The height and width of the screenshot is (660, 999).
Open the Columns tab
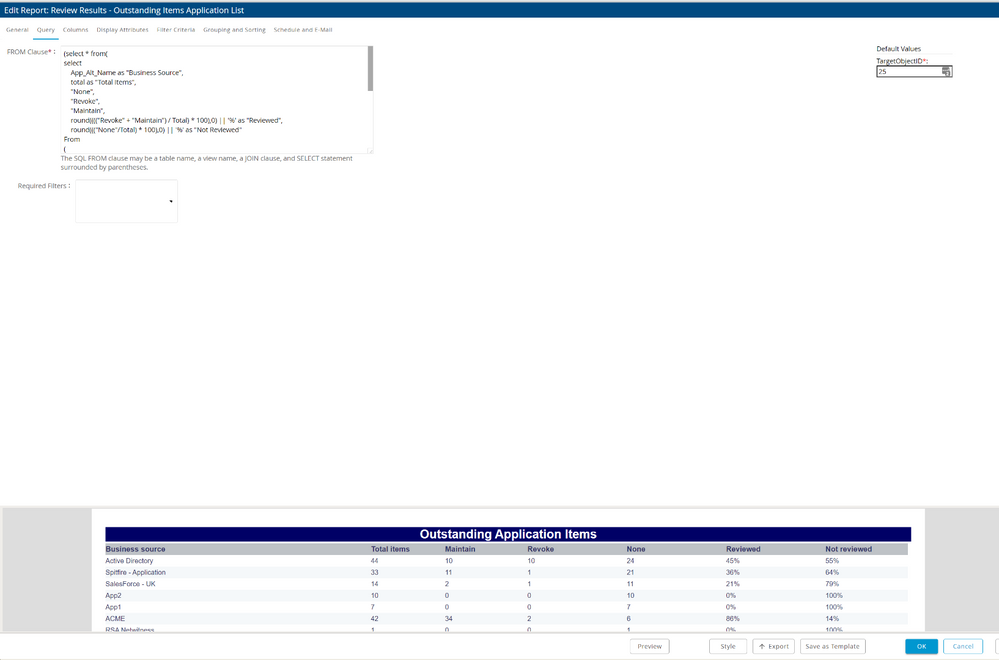pos(75,30)
